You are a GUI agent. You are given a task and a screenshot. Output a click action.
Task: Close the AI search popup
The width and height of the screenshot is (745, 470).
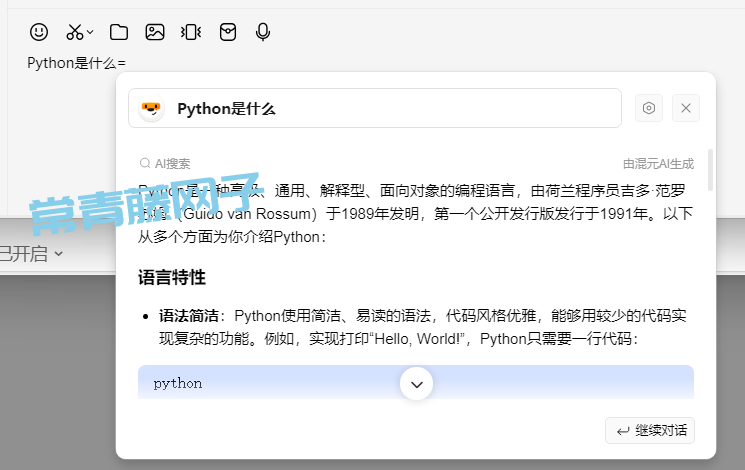[x=686, y=108]
